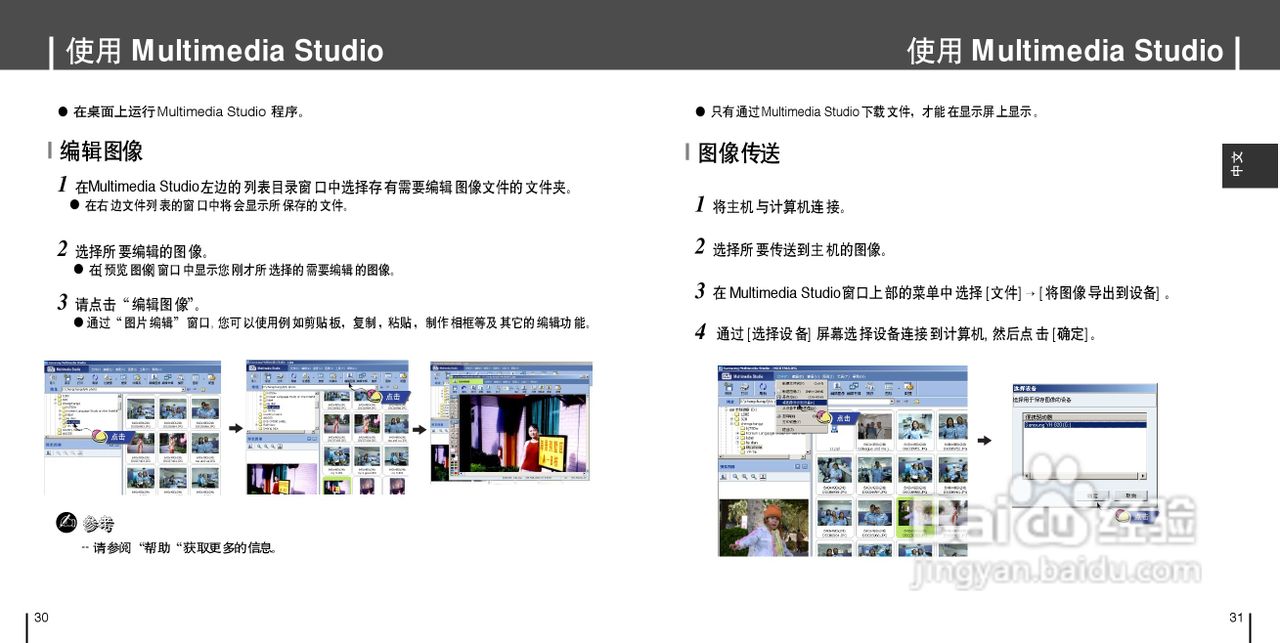The height and width of the screenshot is (643, 1280).
Task: Click the preview image in page 30's second screenshot
Action: click(x=283, y=479)
